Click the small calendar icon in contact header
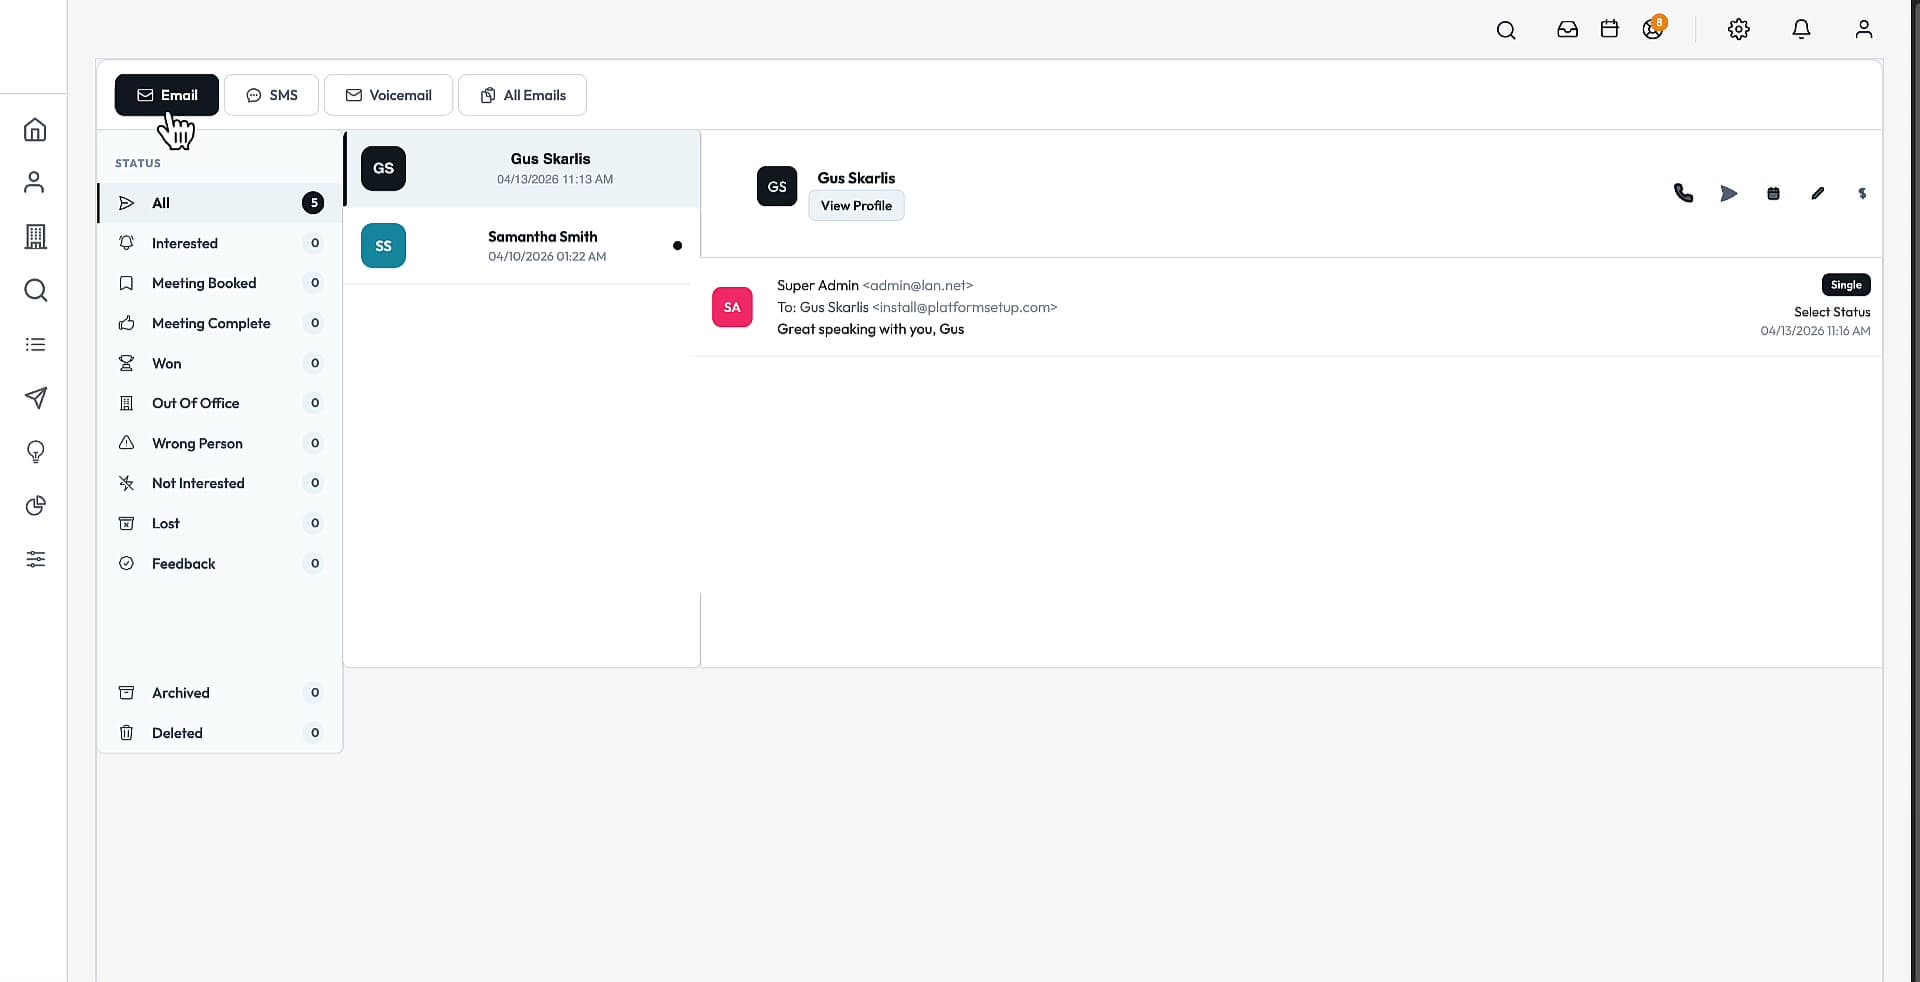Screen dimensions: 1920x982 click(1773, 194)
